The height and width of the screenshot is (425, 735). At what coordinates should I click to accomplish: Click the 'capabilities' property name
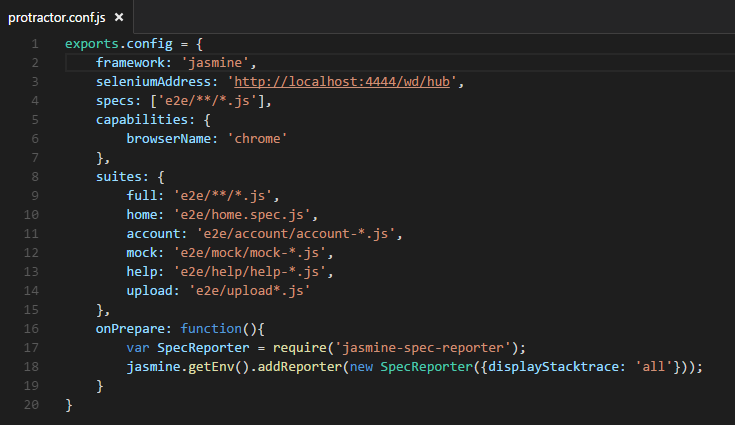[142, 120]
